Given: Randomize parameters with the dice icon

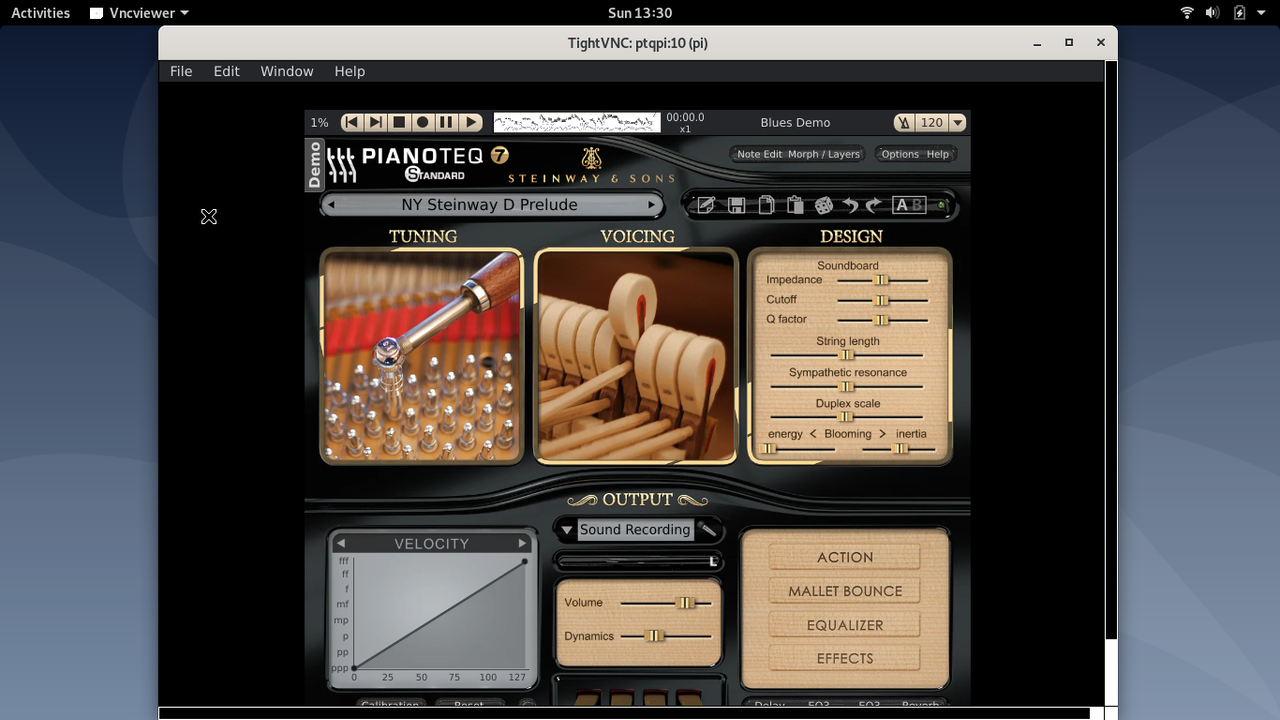Looking at the screenshot, I should tap(824, 205).
